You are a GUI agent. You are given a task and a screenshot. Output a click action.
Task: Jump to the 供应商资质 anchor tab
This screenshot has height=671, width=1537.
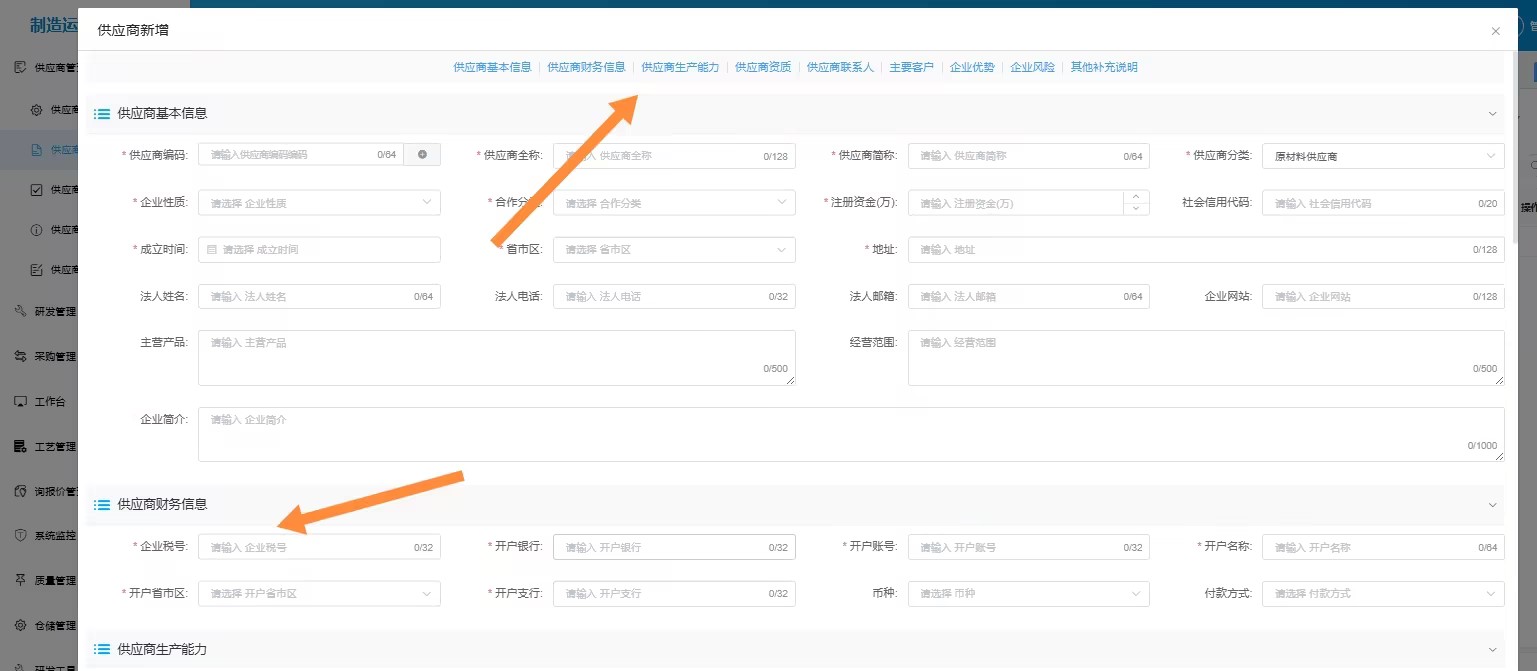click(x=763, y=67)
